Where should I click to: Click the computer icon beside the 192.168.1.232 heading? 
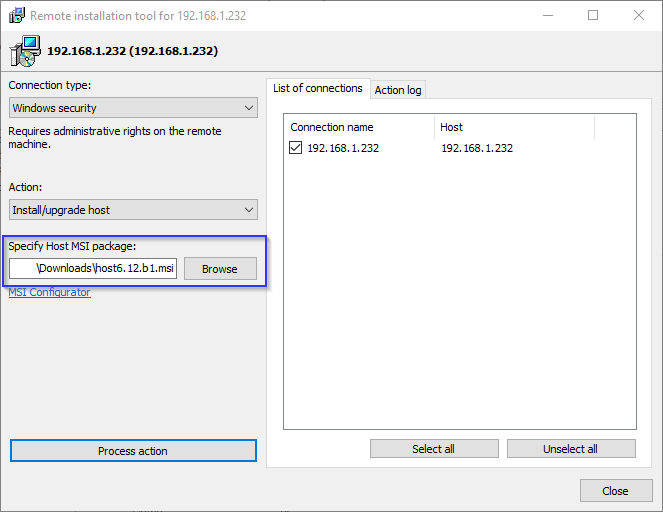27,50
